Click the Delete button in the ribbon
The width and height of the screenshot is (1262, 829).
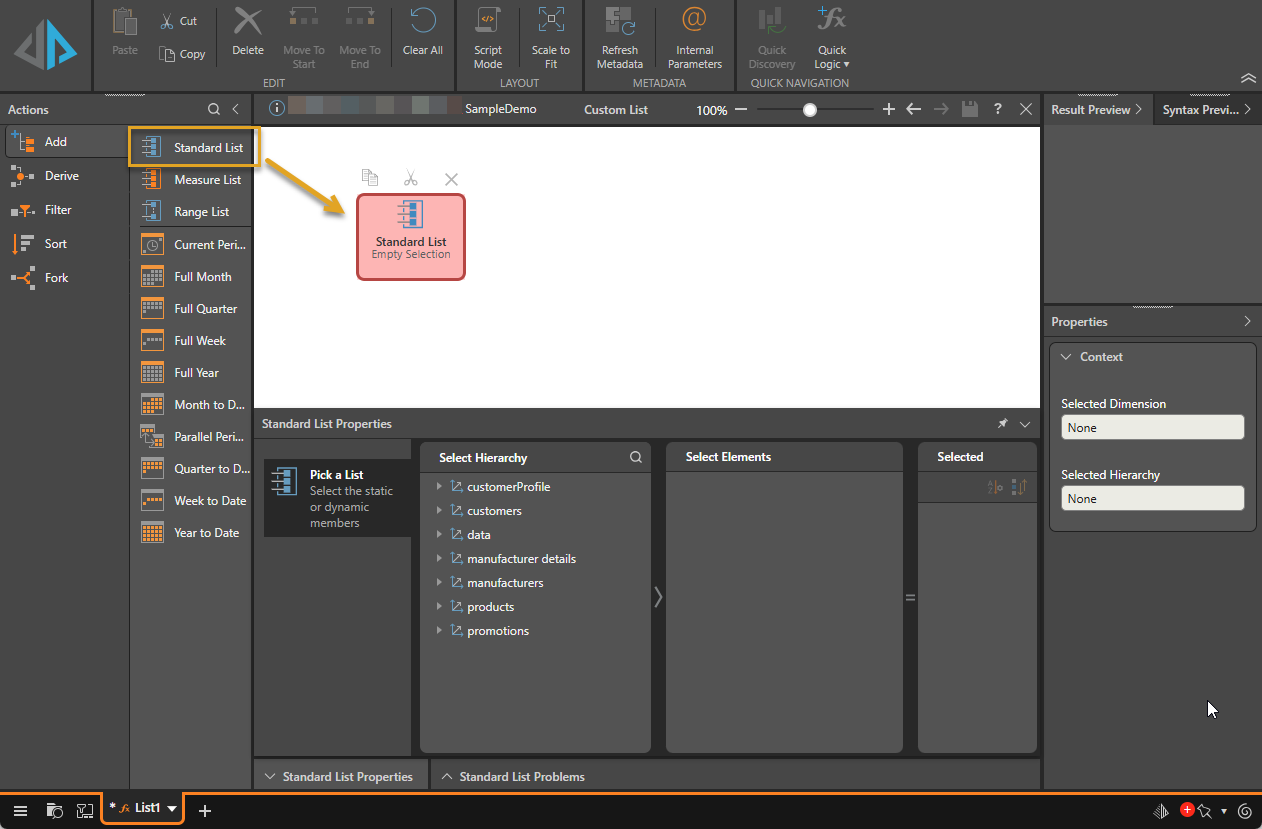tap(248, 33)
